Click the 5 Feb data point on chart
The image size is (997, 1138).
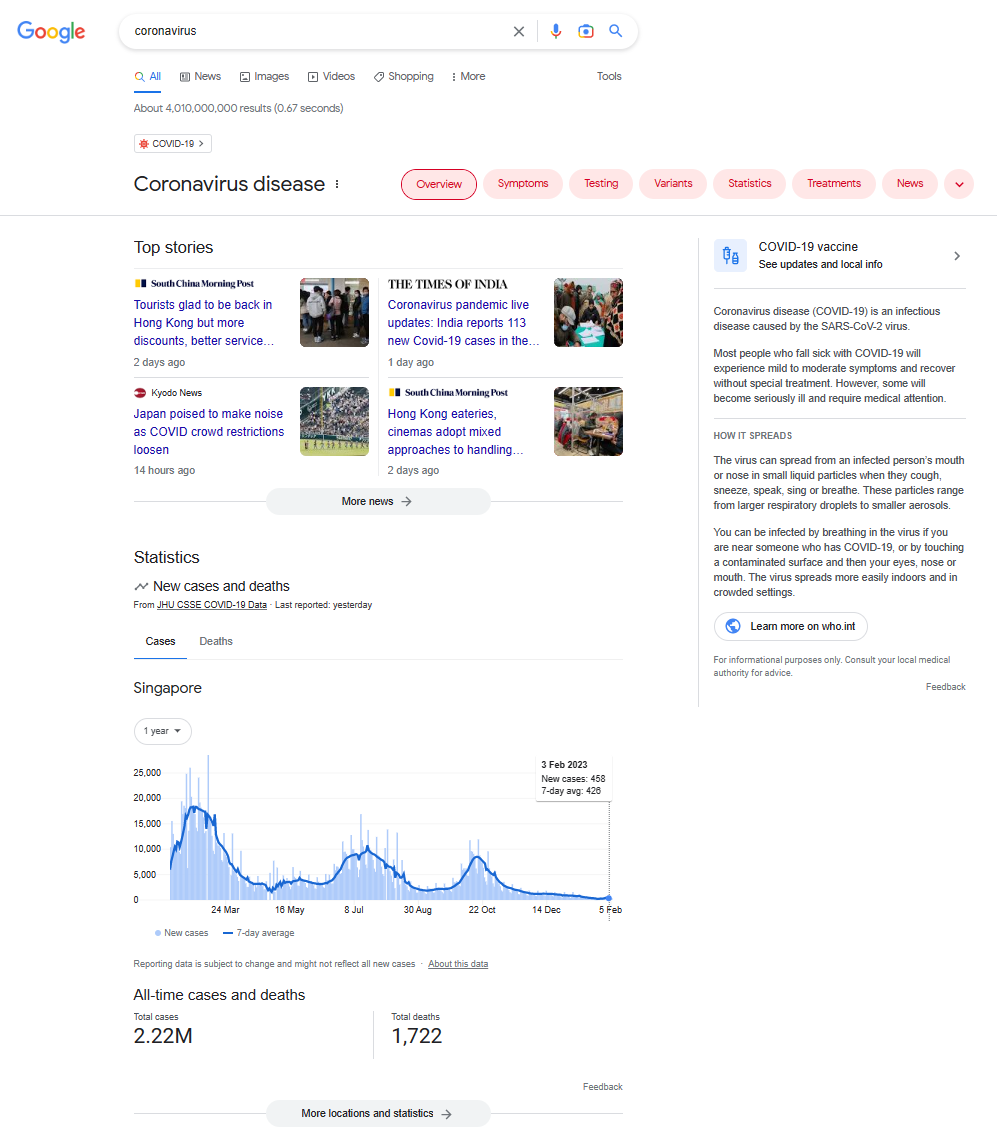(x=609, y=898)
